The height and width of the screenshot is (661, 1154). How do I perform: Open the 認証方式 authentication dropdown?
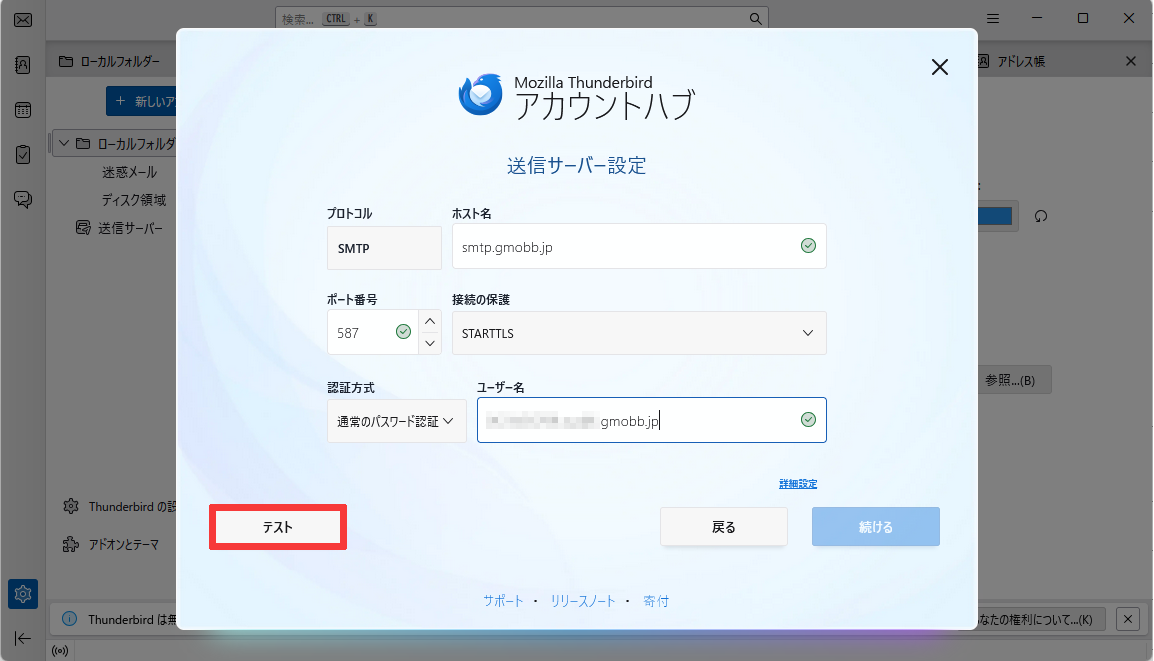click(396, 420)
